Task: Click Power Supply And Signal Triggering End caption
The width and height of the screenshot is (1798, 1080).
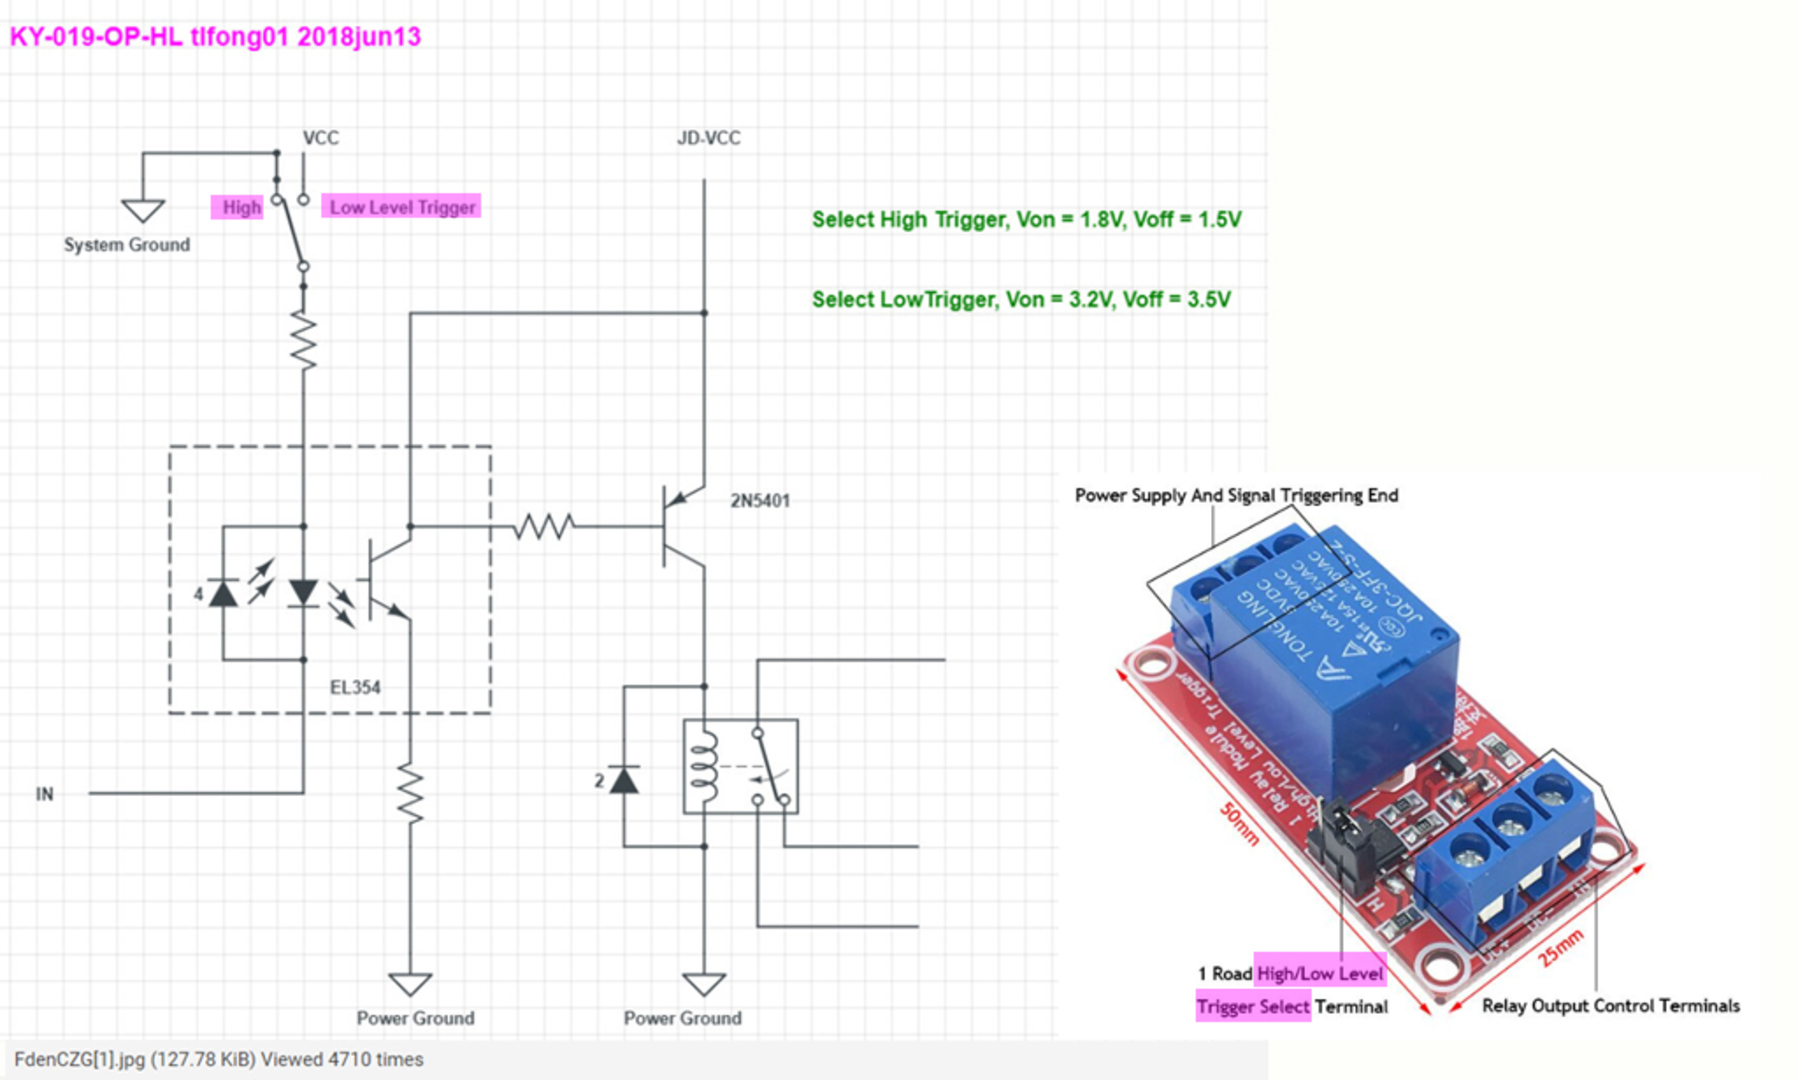Action: click(1236, 495)
